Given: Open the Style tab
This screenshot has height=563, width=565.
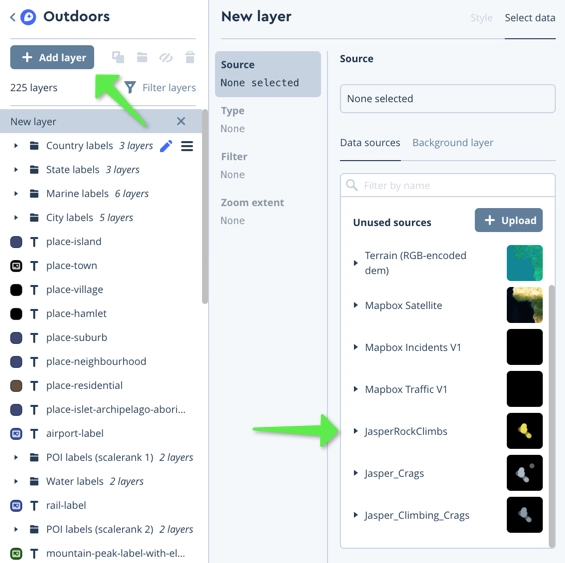Looking at the screenshot, I should click(481, 18).
